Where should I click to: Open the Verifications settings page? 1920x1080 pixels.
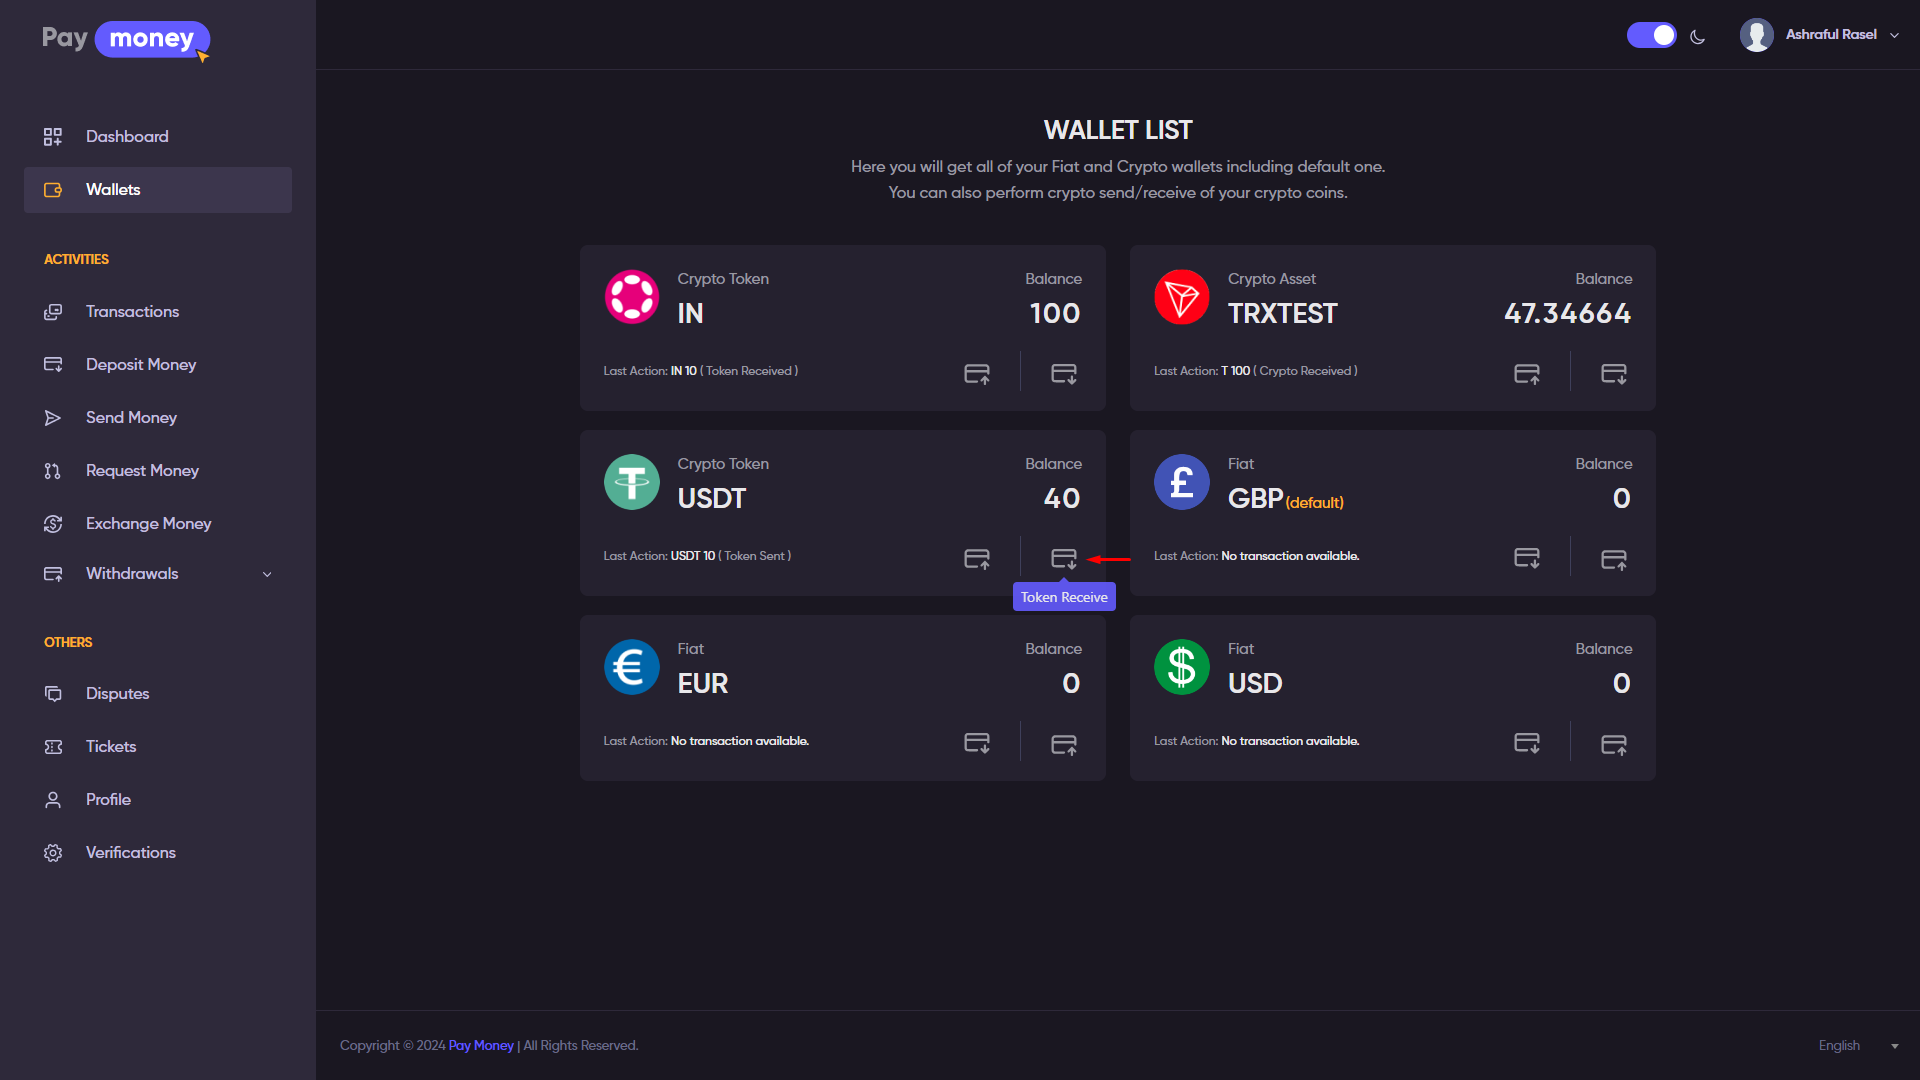[130, 853]
